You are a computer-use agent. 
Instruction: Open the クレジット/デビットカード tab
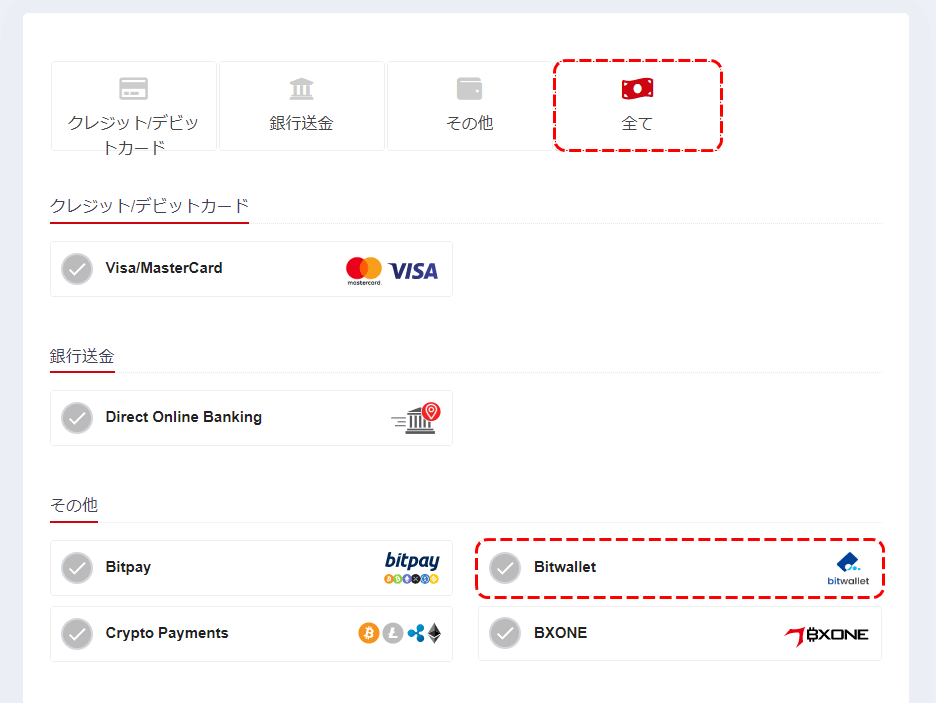(134, 106)
